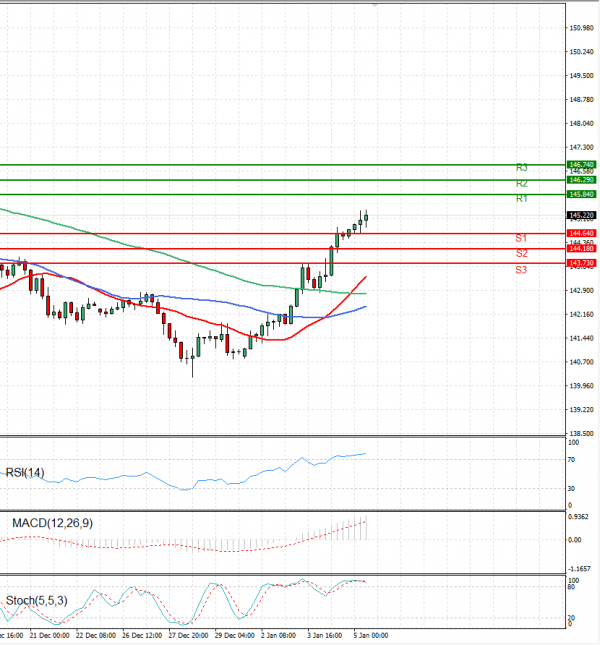This screenshot has height=645, width=600.
Task: Click the 147.300 axis value
Action: click(x=581, y=147)
